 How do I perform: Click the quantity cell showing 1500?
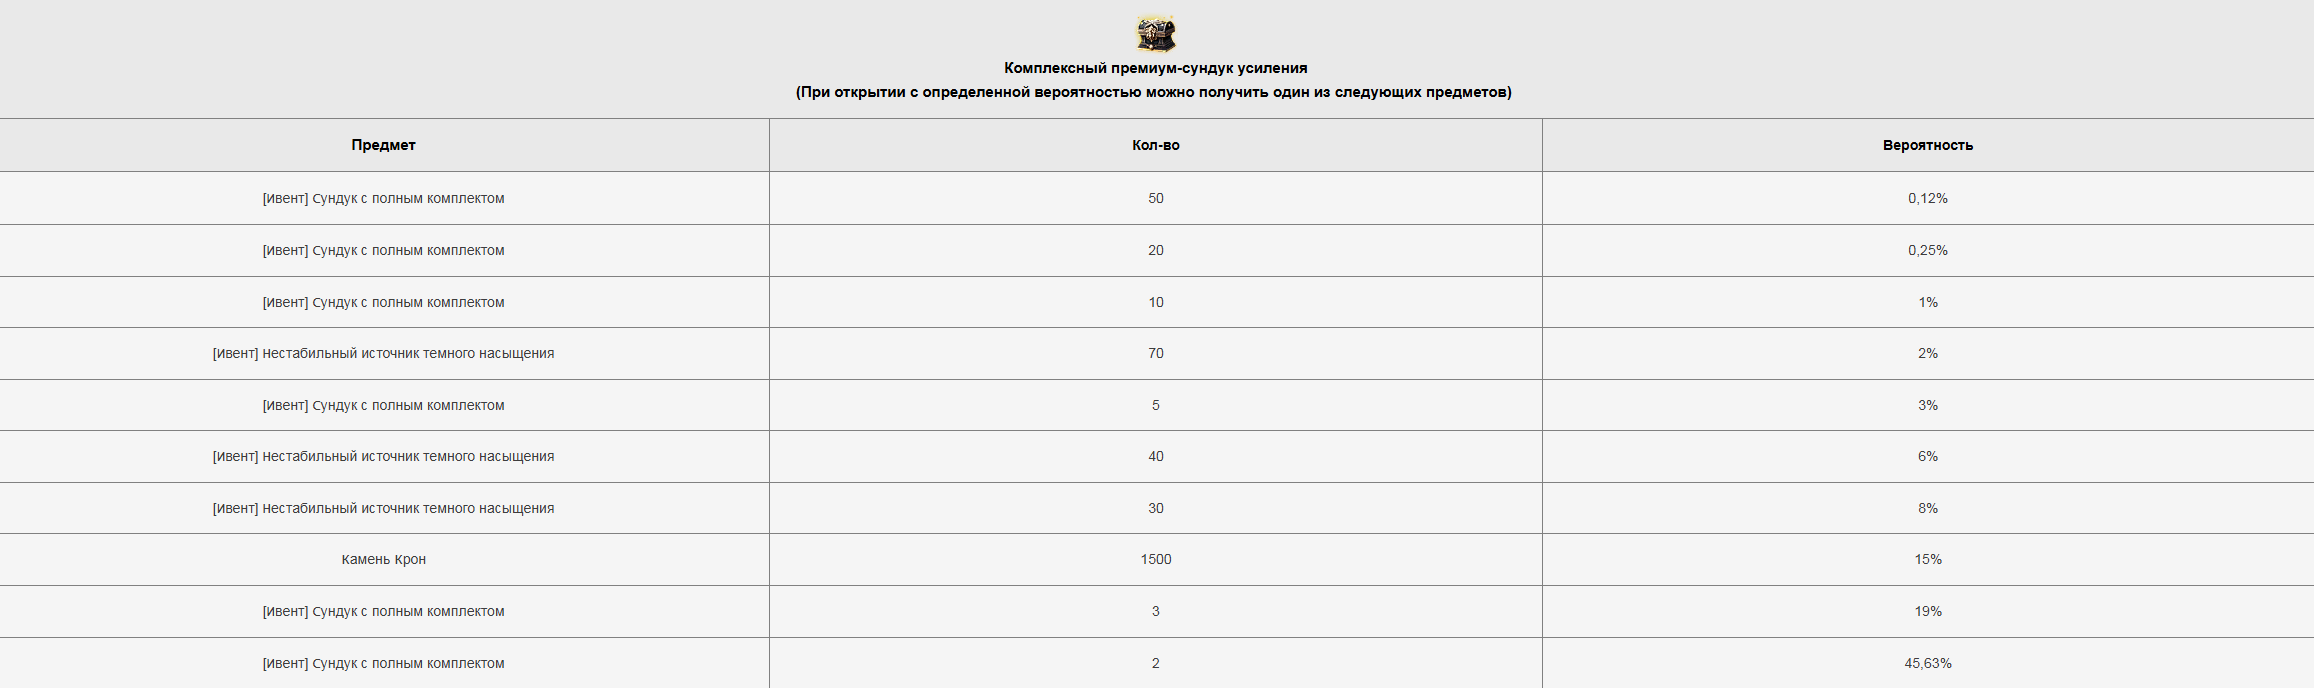click(x=1155, y=559)
